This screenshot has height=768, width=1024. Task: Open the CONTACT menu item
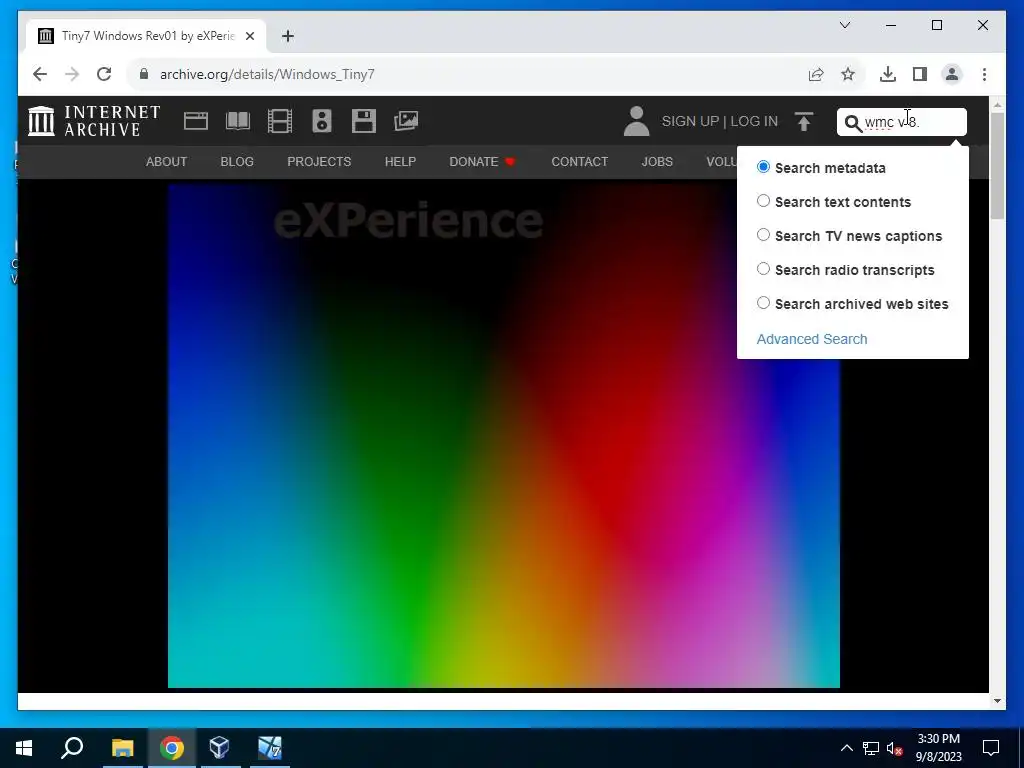579,162
